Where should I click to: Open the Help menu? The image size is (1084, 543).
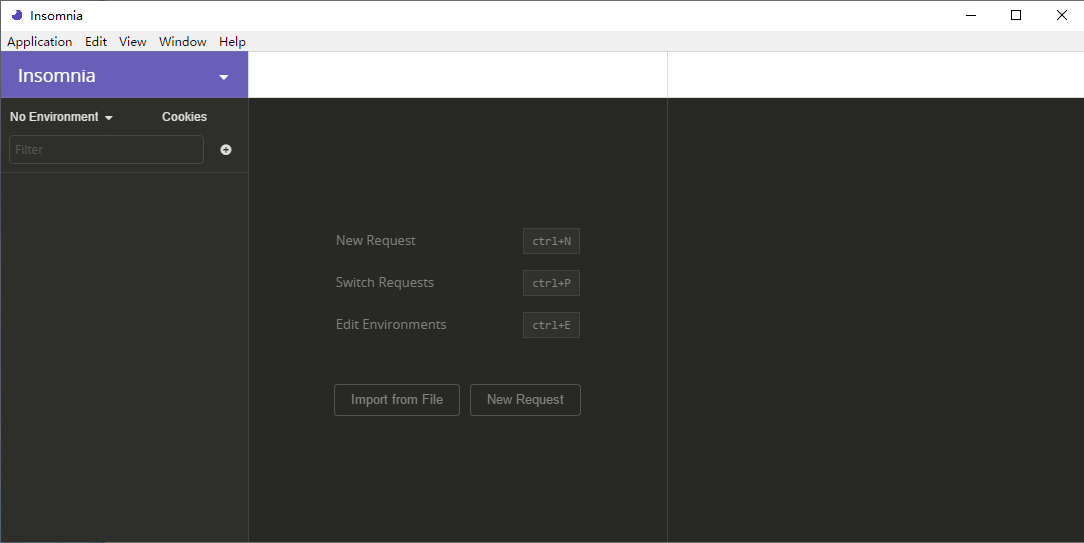pyautogui.click(x=232, y=42)
